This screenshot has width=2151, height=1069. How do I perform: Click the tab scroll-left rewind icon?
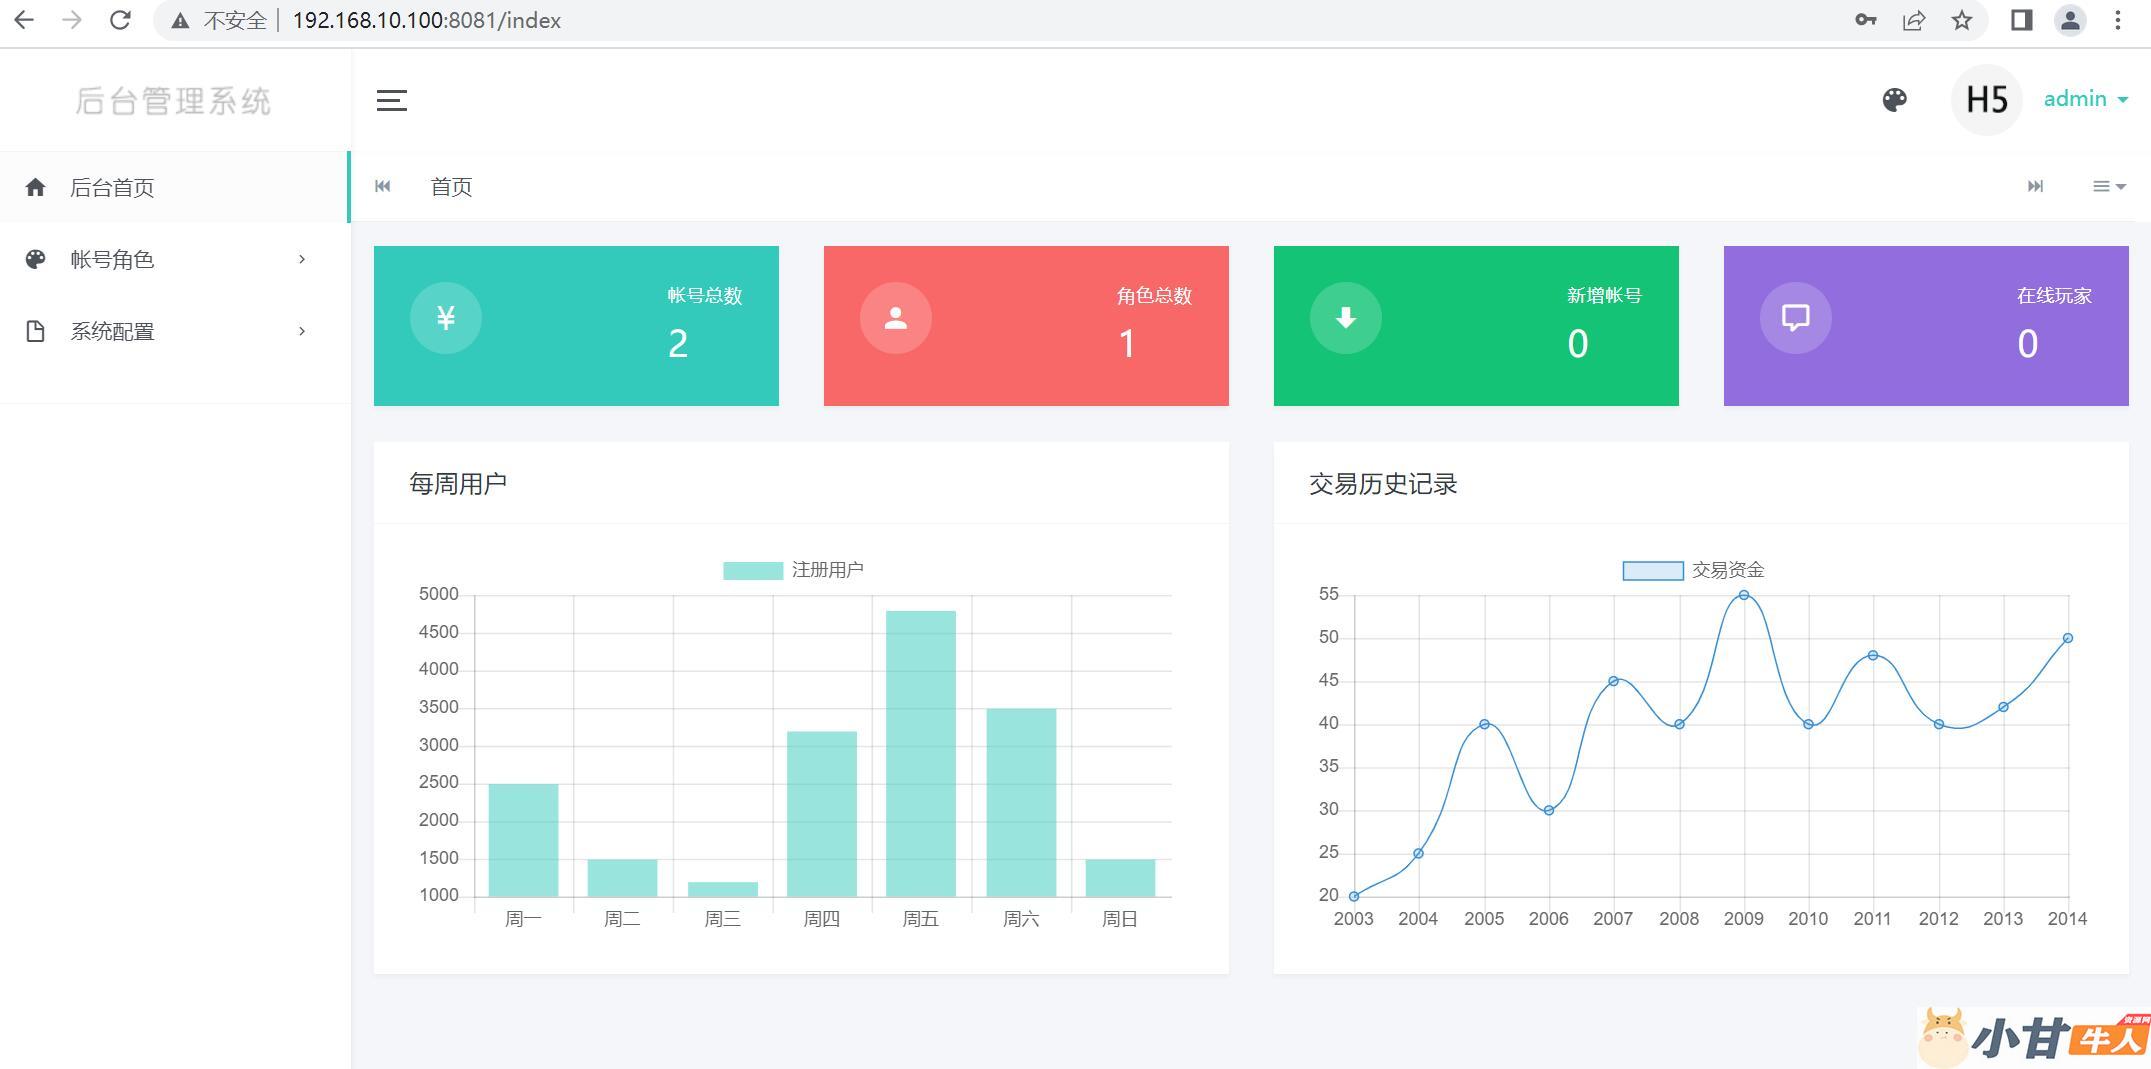[383, 187]
